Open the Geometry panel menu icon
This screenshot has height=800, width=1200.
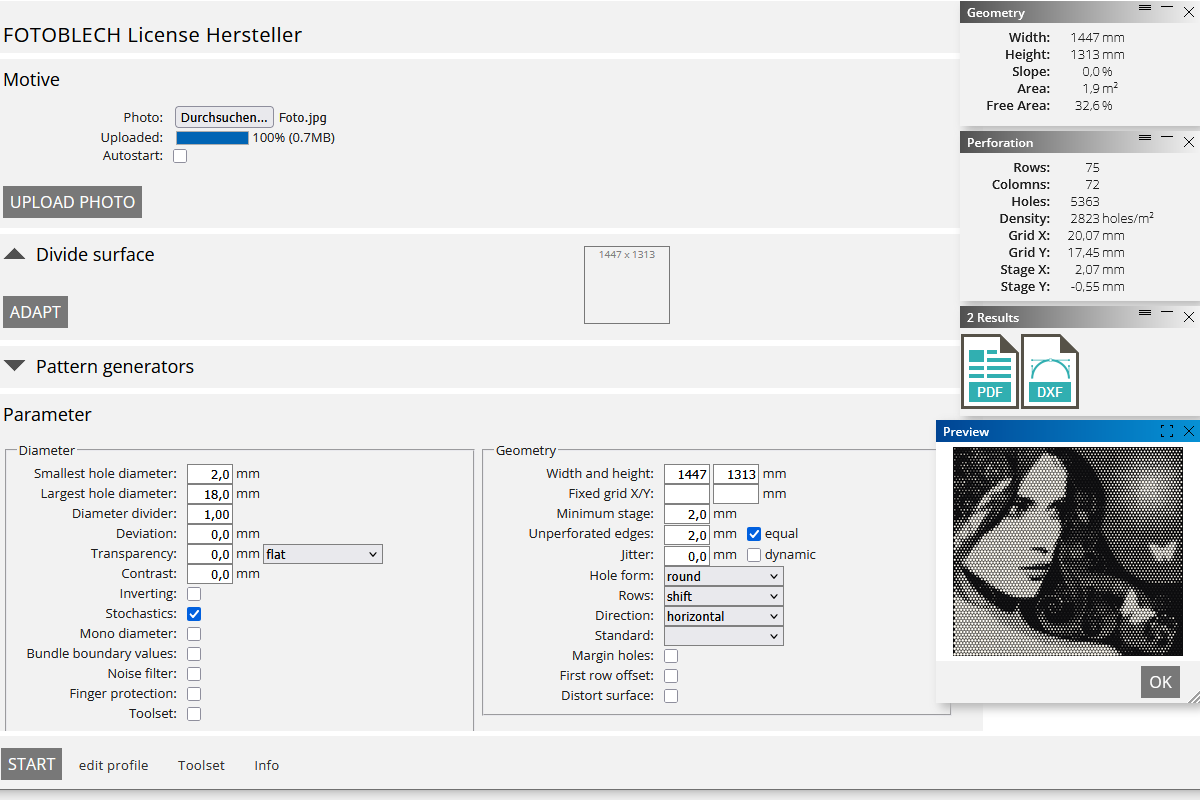(x=1145, y=8)
